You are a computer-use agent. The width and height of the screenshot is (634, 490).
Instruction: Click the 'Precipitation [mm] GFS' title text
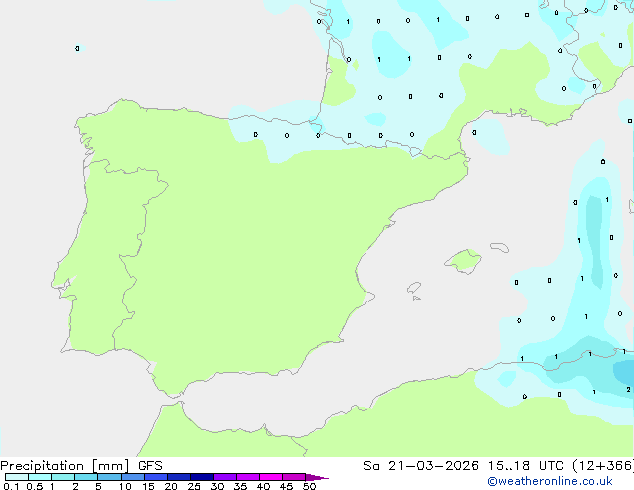81,466
